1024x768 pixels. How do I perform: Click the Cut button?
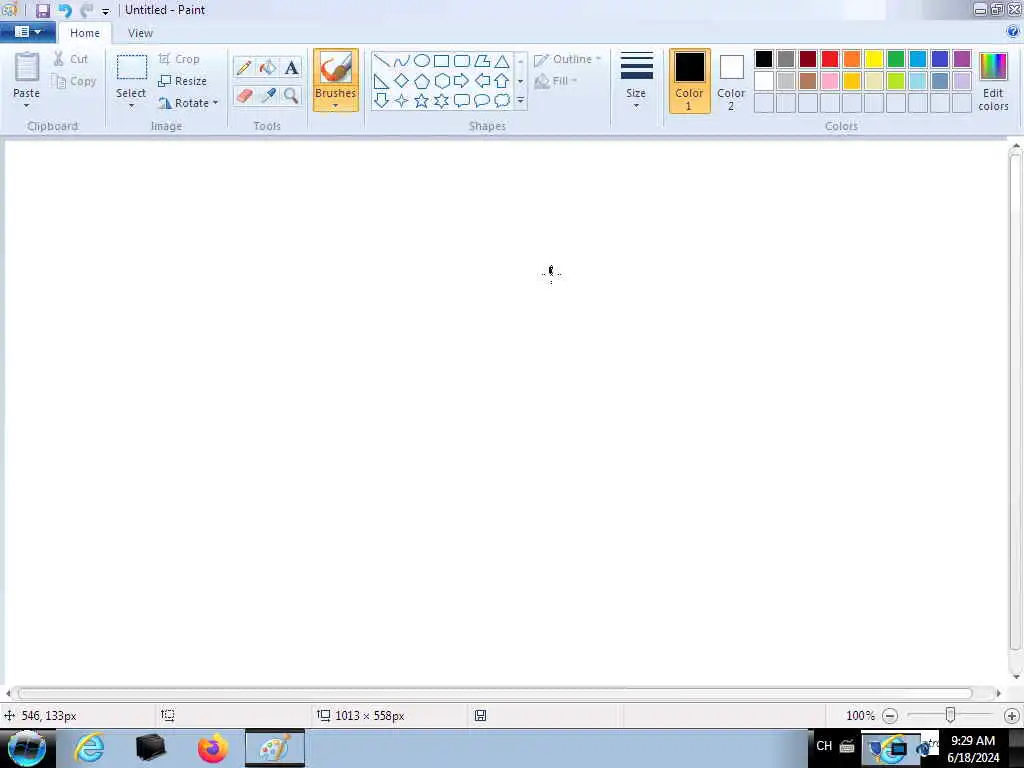(71, 59)
